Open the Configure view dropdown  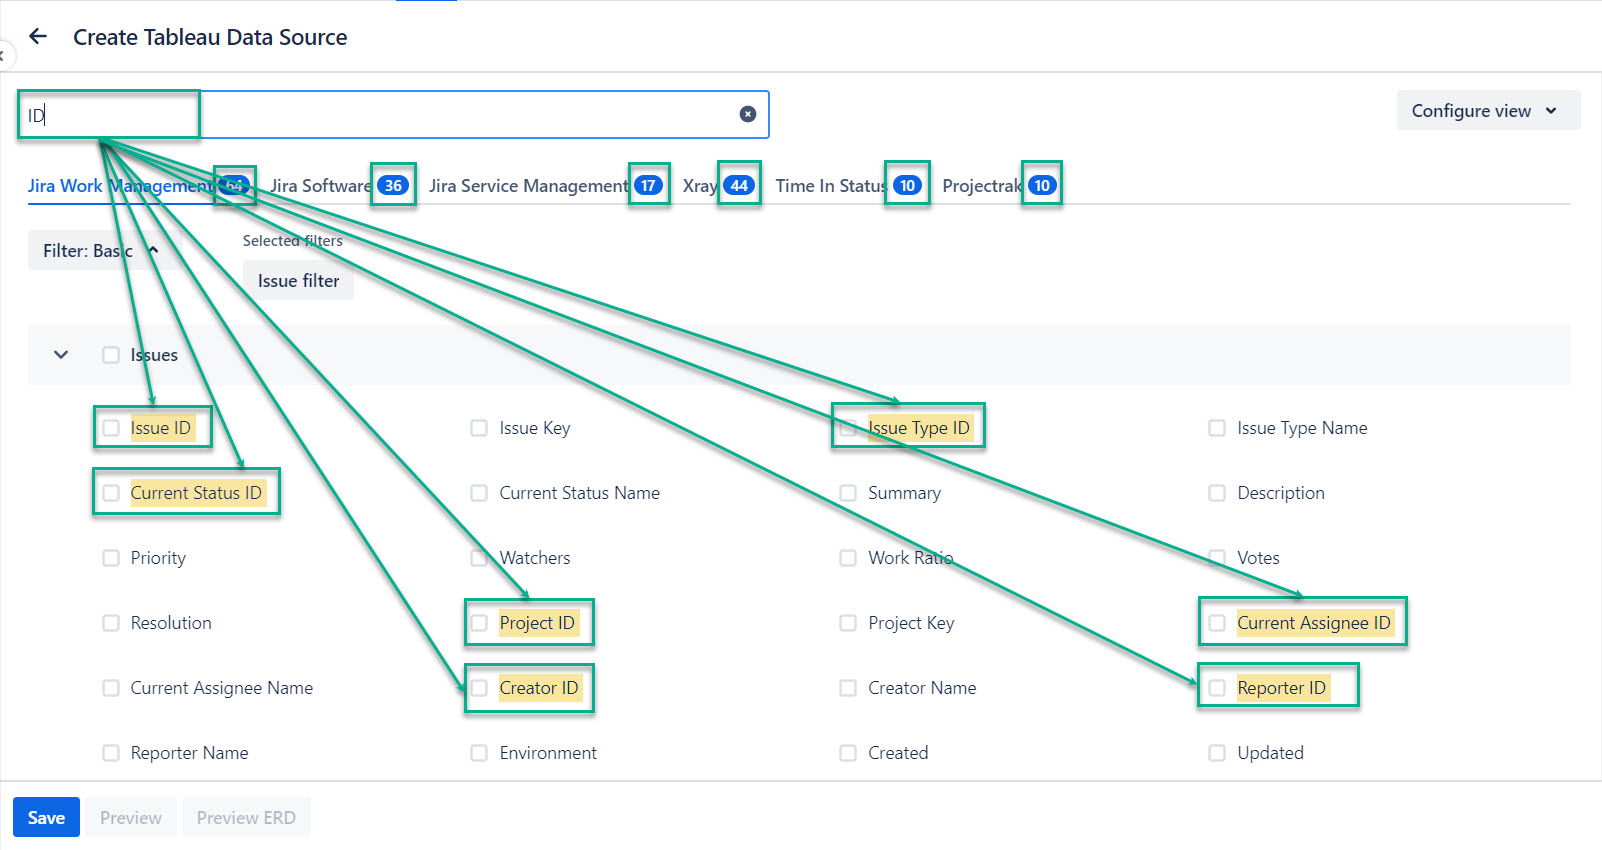click(1486, 111)
